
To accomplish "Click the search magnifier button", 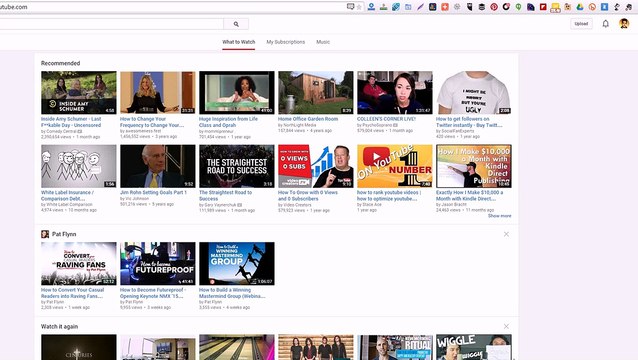I will [236, 24].
